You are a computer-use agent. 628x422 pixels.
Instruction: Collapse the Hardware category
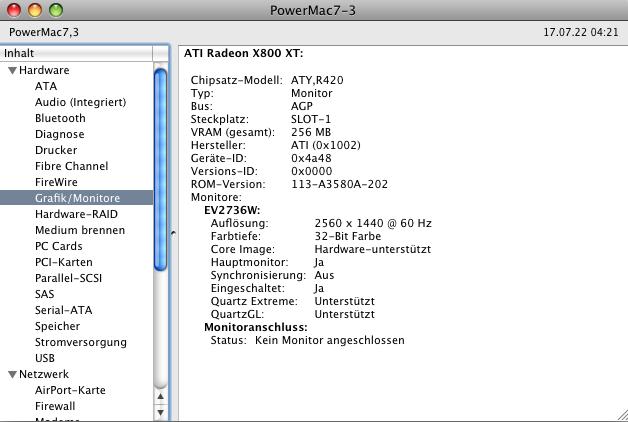coord(12,70)
